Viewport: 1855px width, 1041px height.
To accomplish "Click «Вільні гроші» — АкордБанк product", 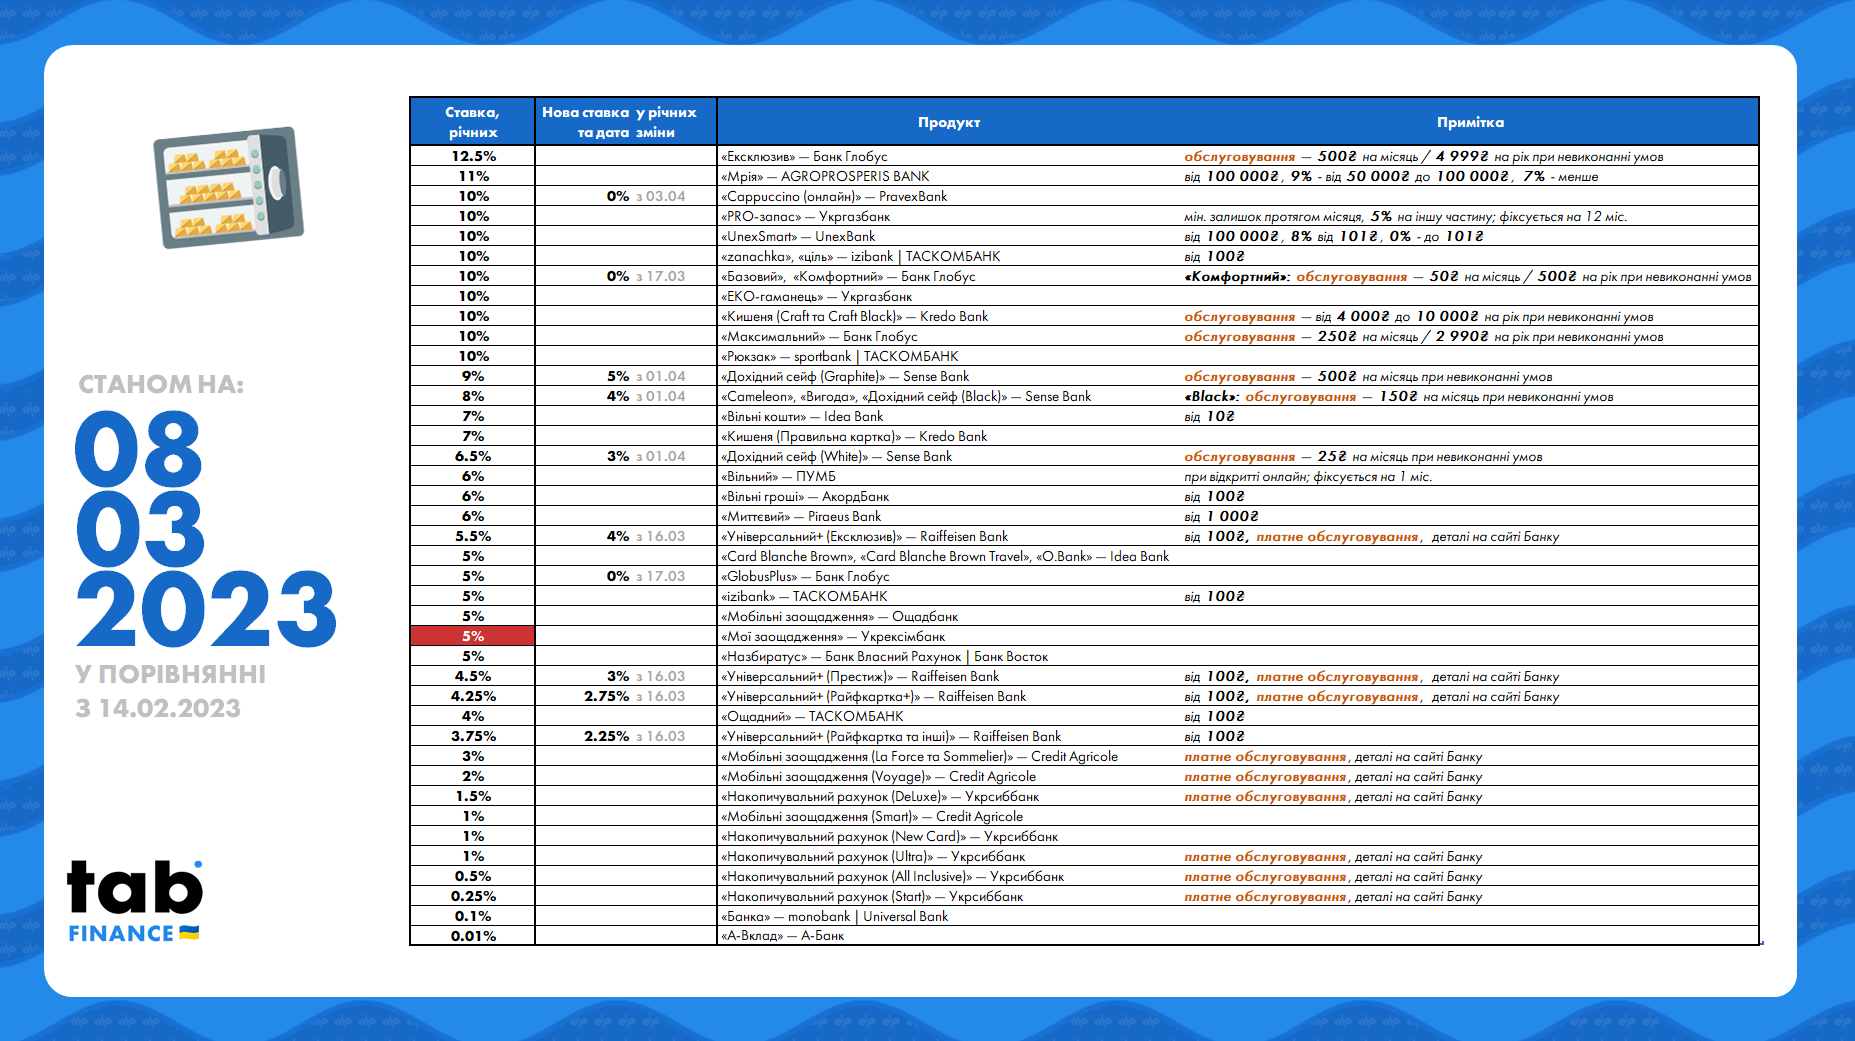I will 805,496.
